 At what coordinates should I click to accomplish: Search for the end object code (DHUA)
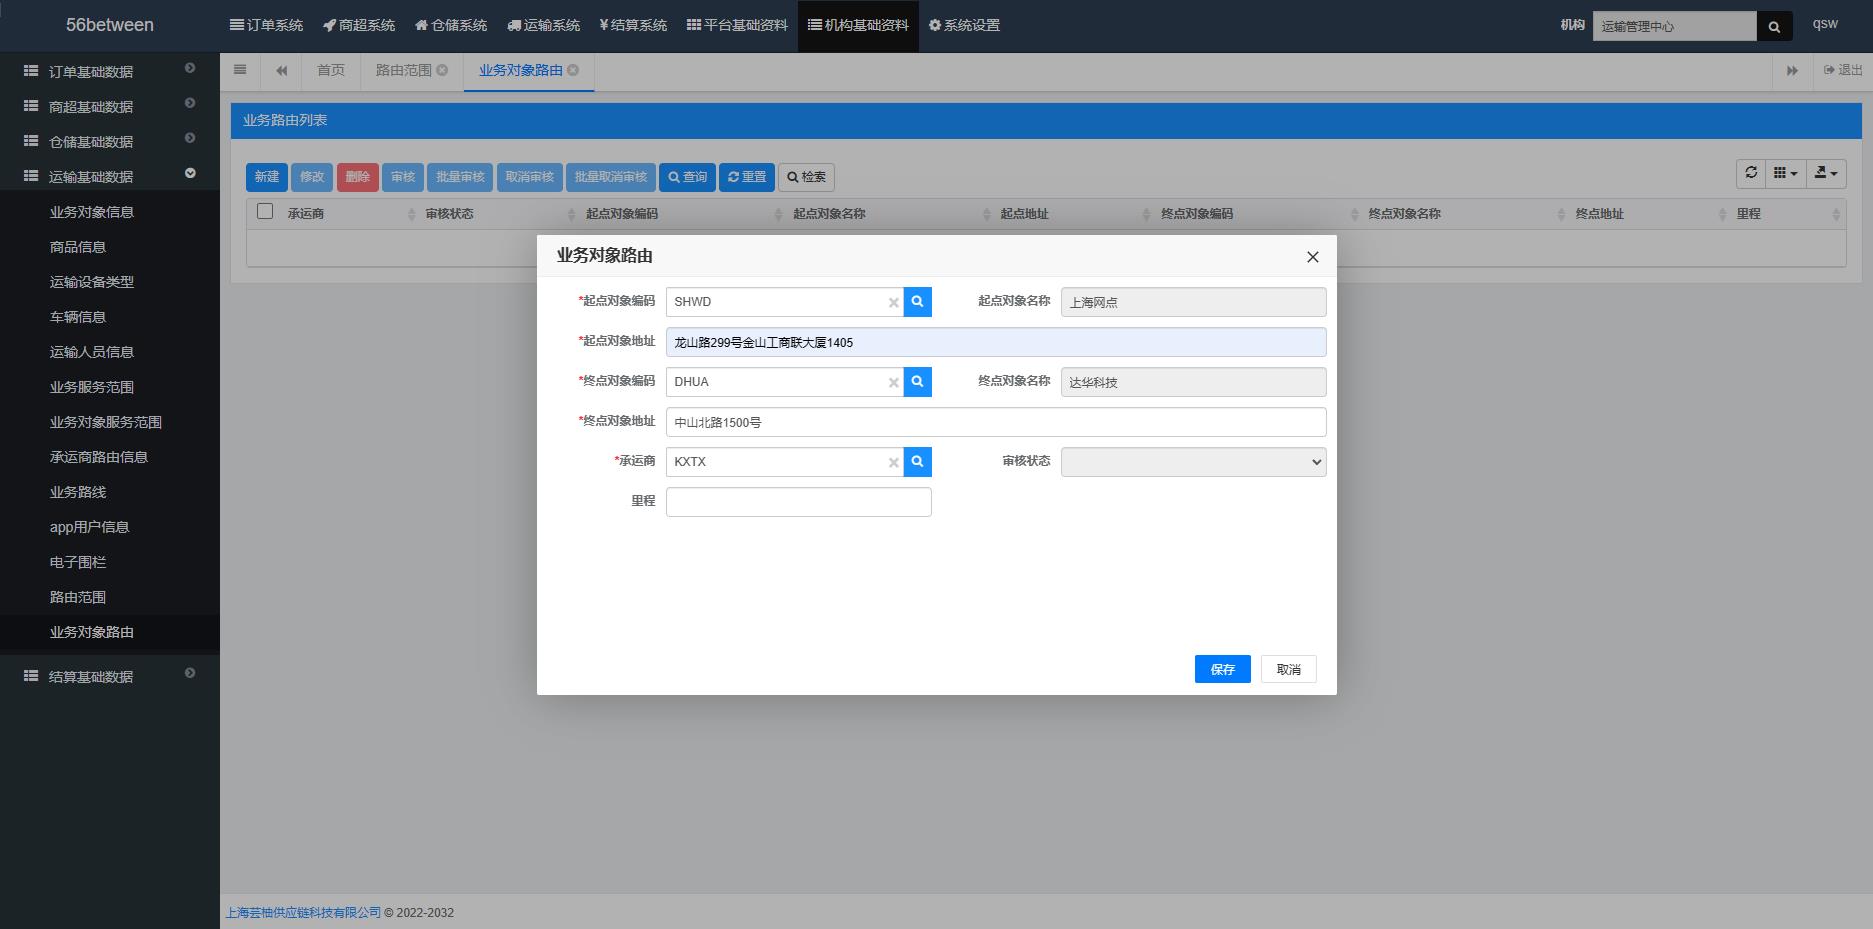[917, 382]
